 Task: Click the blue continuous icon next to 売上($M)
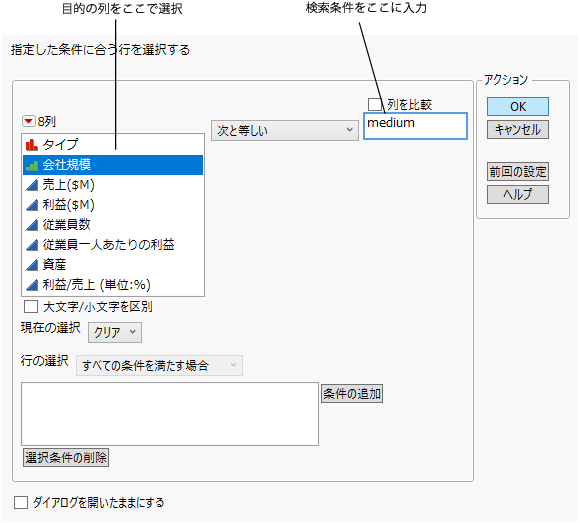tap(32, 185)
